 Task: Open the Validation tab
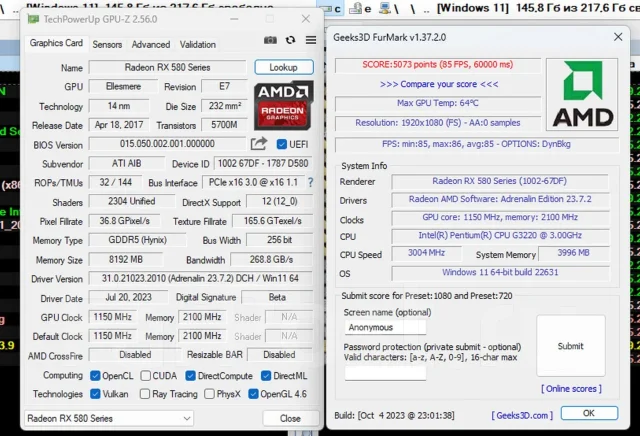(x=198, y=44)
